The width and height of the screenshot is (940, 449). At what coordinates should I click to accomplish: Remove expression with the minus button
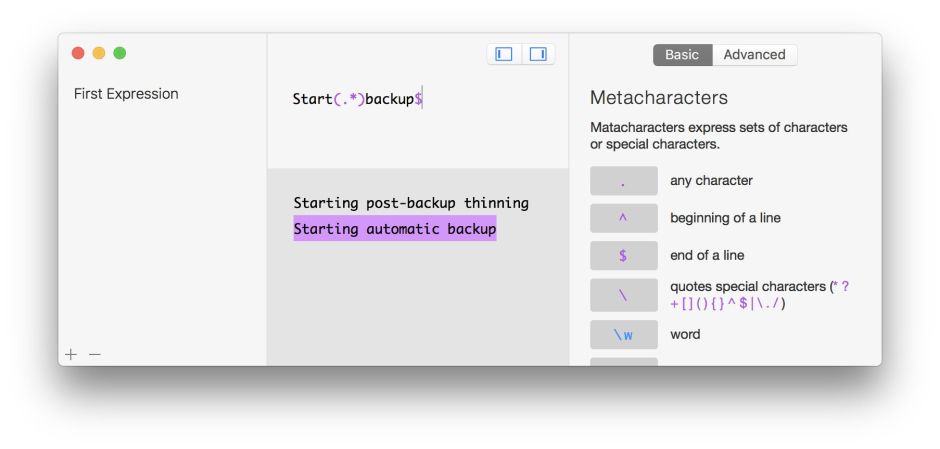click(x=95, y=354)
